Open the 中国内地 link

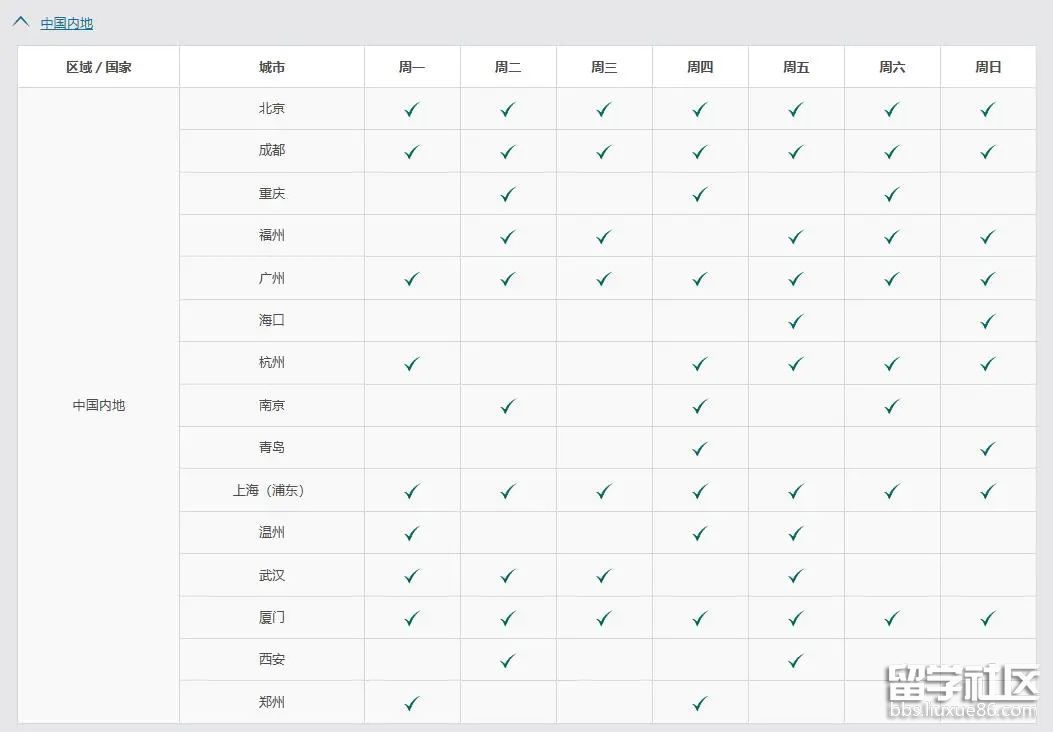67,23
